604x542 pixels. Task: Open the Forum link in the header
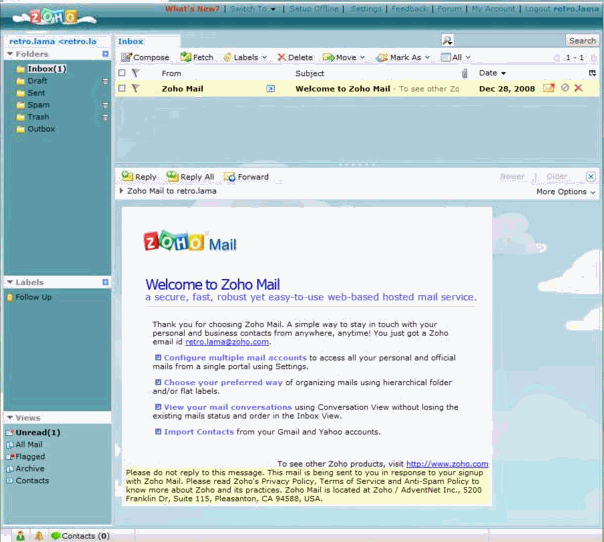449,8
